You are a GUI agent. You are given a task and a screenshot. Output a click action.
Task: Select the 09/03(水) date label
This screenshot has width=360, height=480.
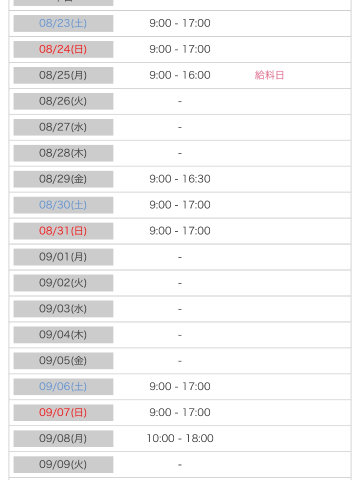(63, 309)
